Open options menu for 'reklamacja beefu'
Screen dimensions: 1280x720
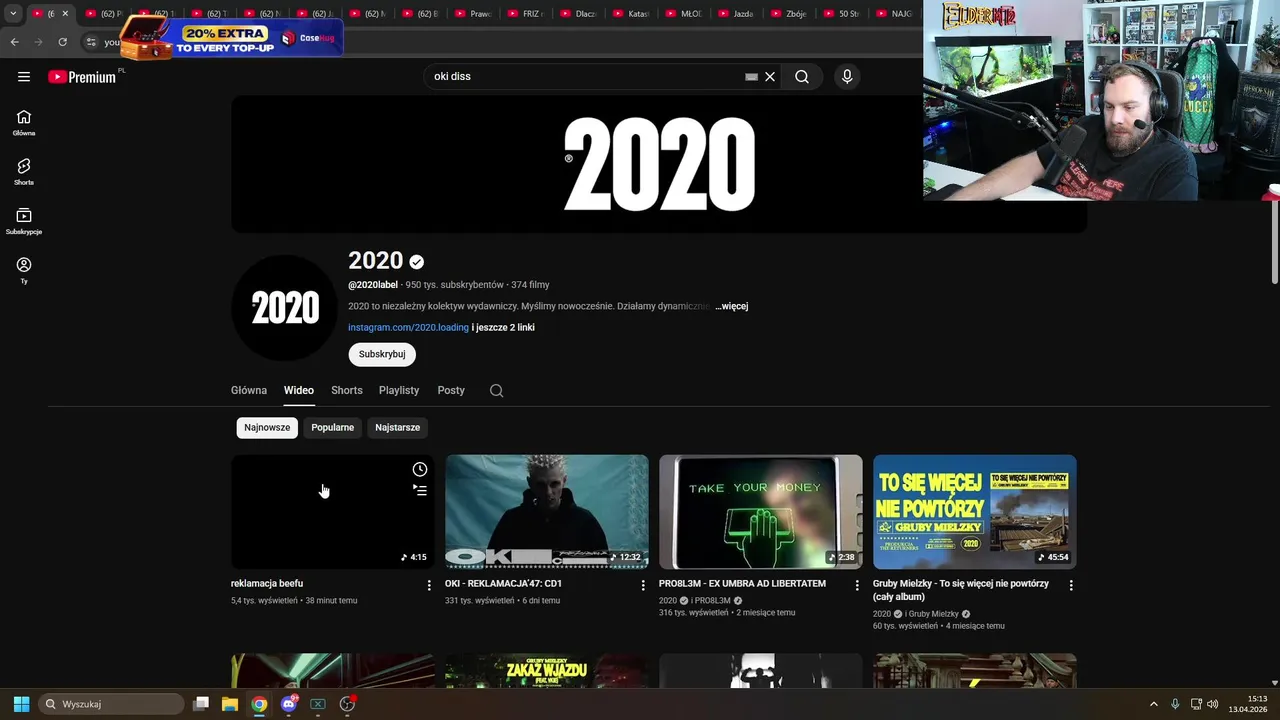tap(429, 585)
